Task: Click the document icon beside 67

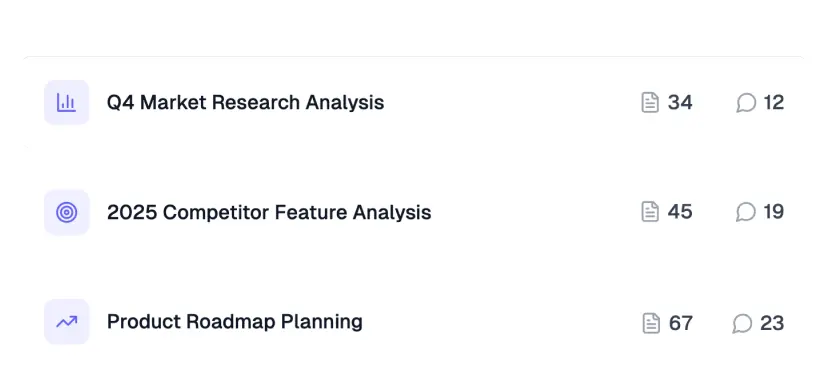Action: pyautogui.click(x=651, y=323)
